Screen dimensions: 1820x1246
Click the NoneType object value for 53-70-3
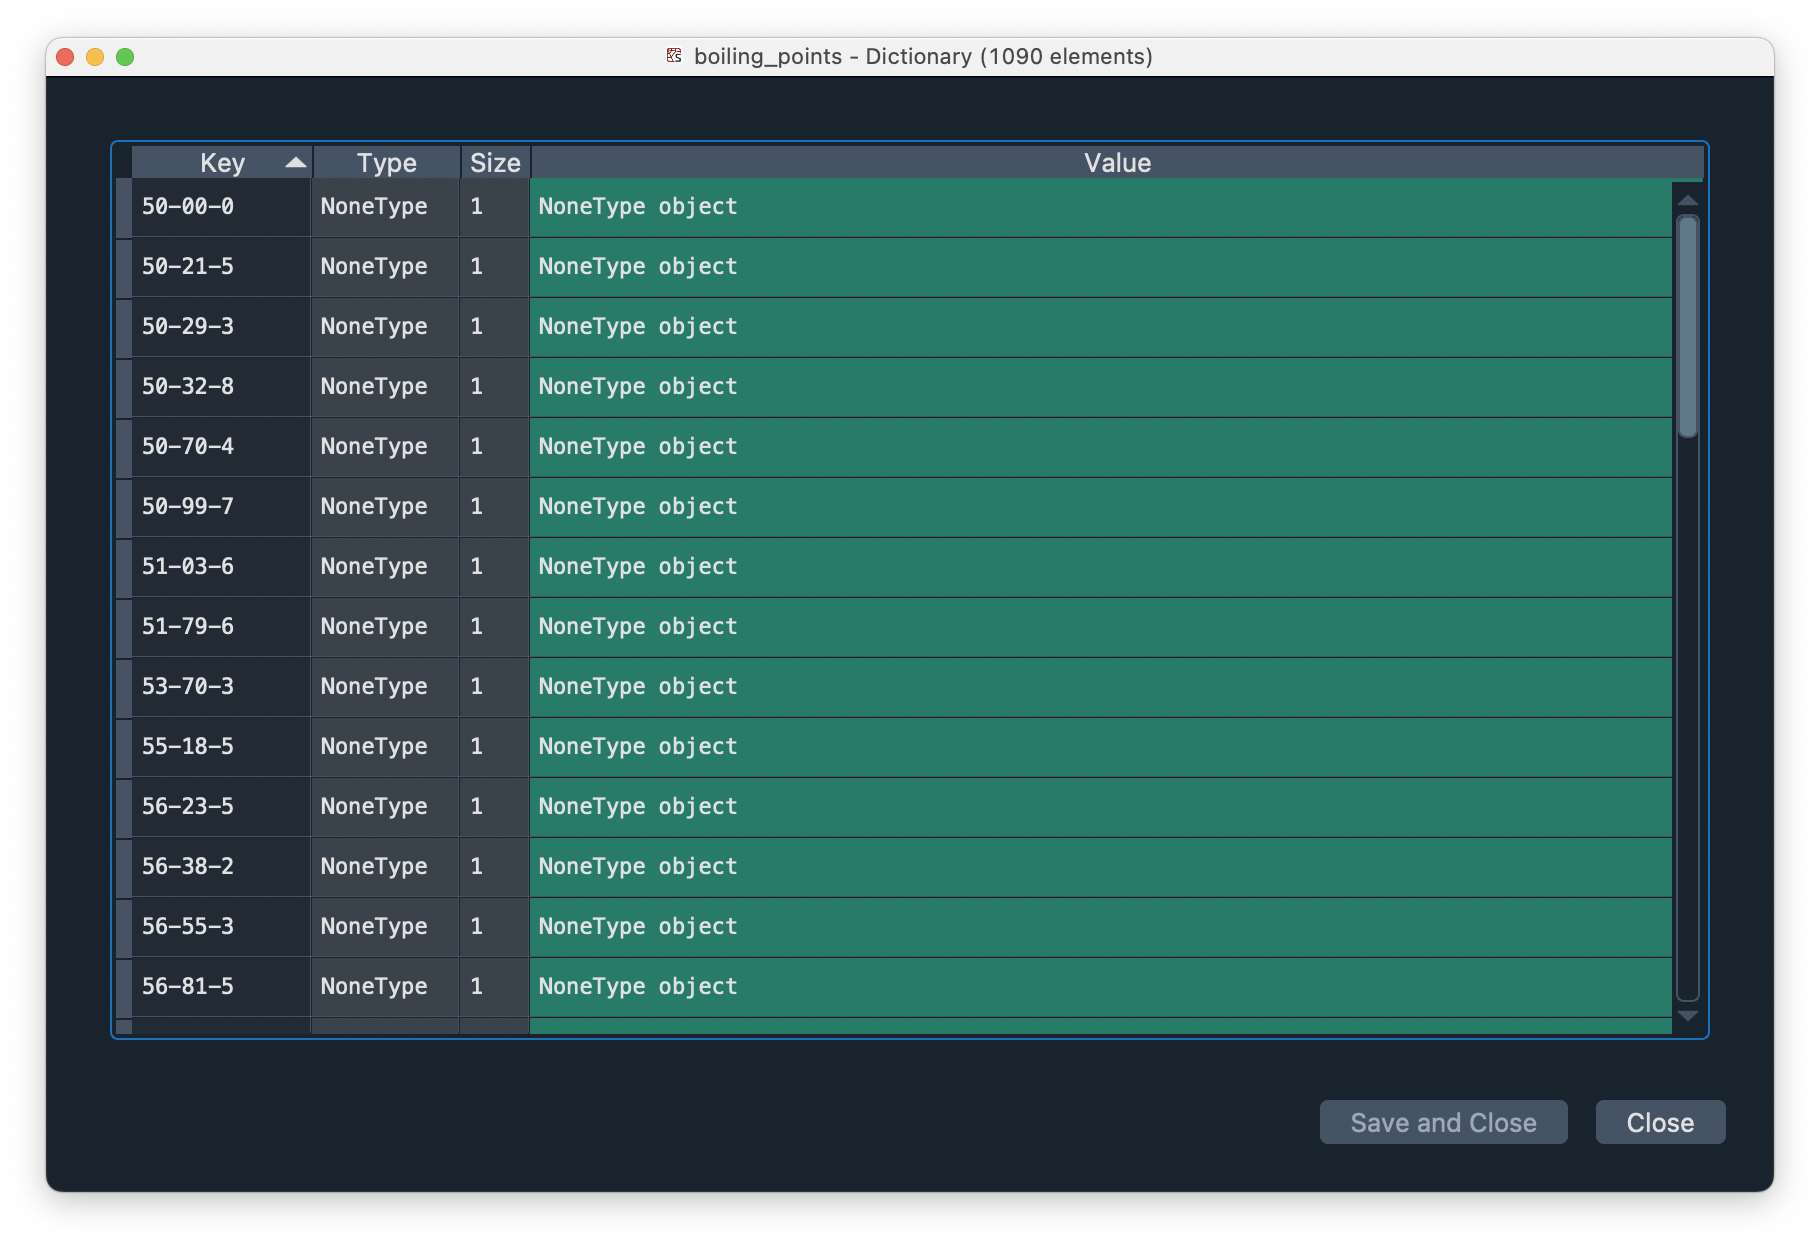1101,687
